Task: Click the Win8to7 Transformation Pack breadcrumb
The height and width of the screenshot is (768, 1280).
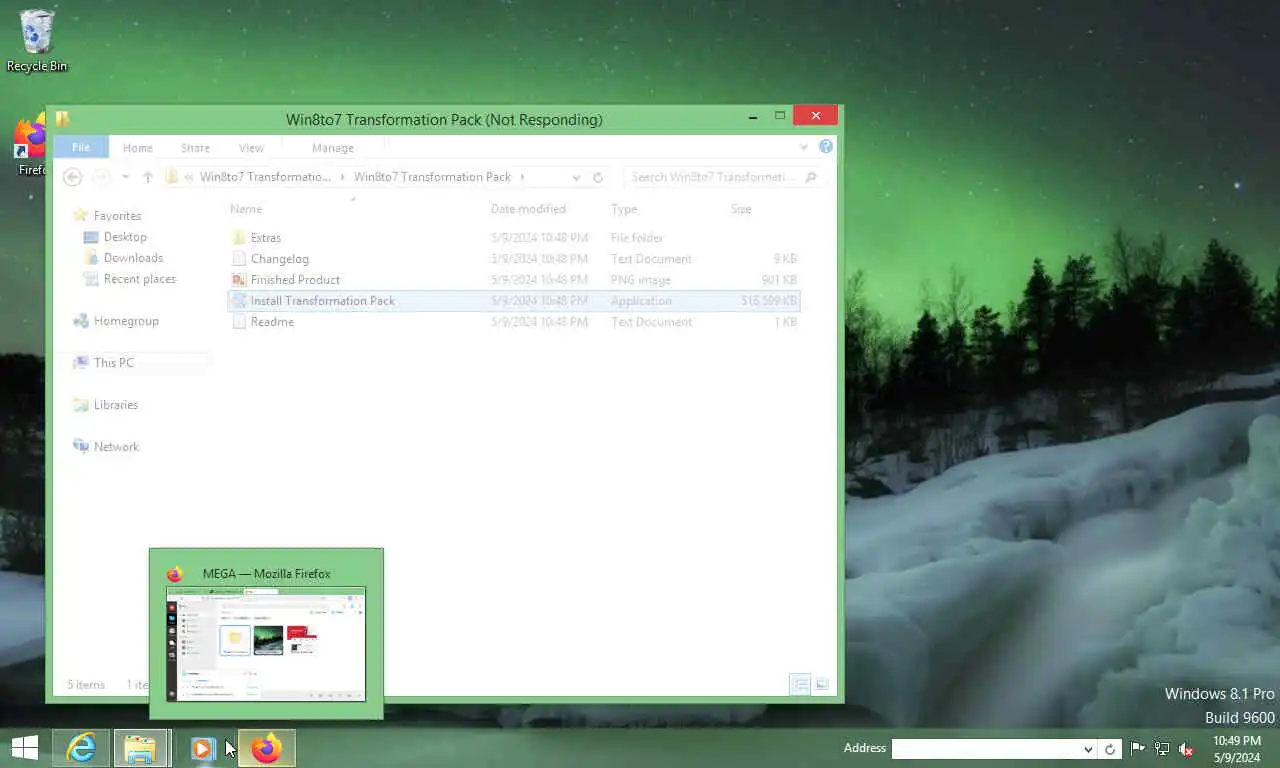Action: (x=432, y=177)
